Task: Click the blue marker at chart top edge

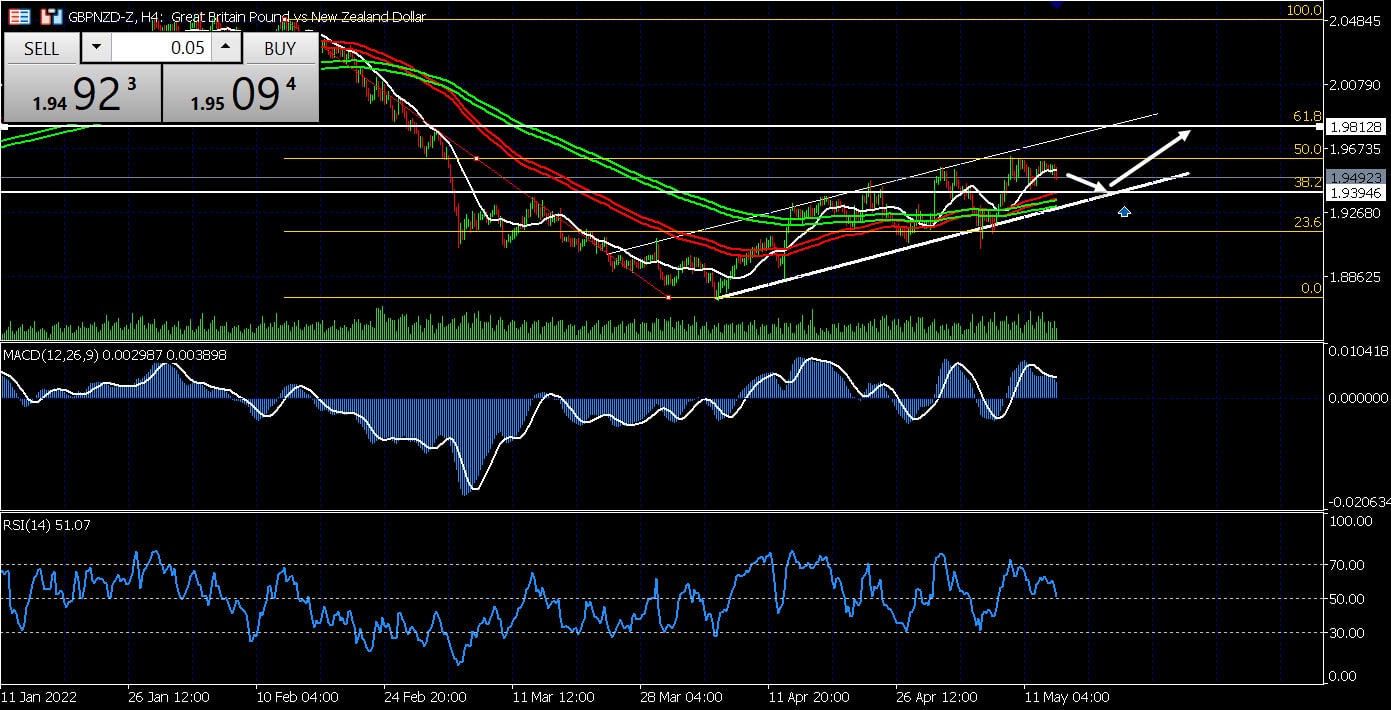Action: click(x=1057, y=4)
